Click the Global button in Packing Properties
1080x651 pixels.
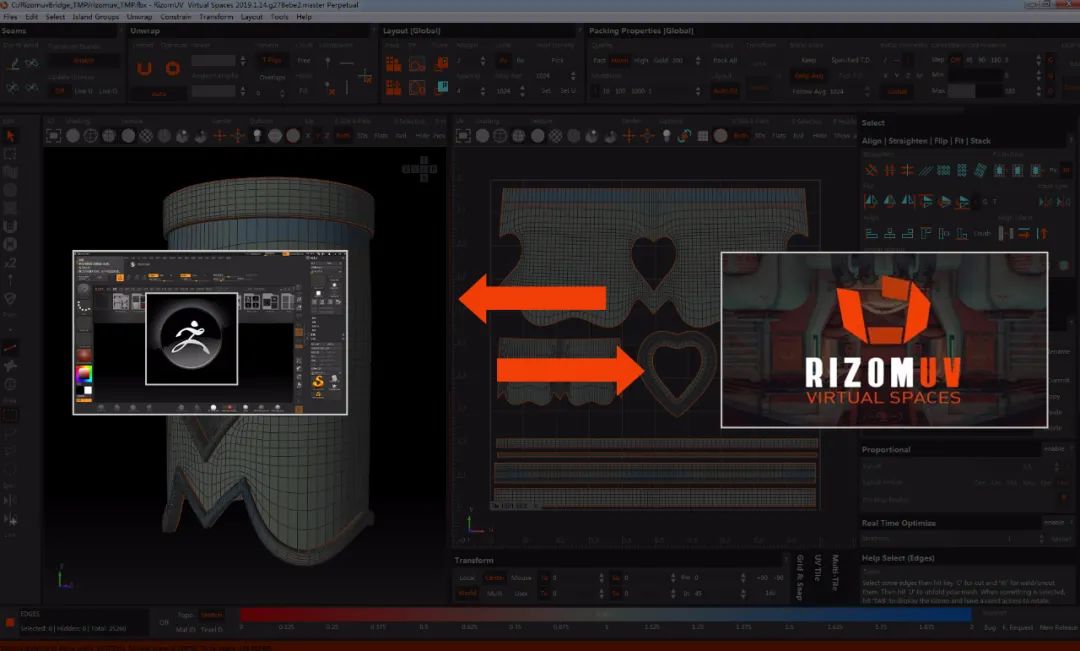coord(897,91)
